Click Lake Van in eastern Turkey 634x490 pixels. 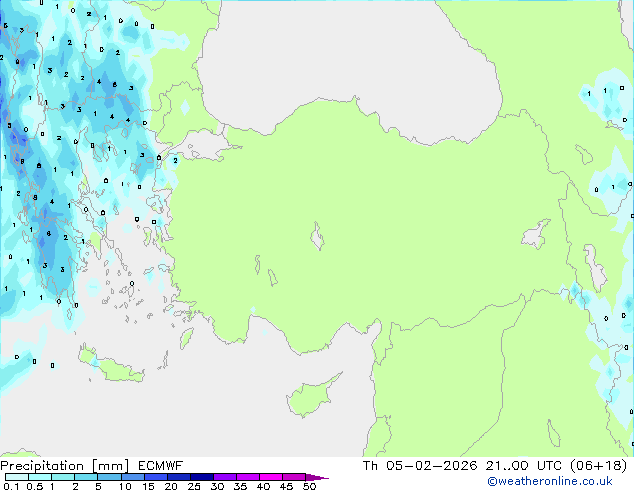pyautogui.click(x=536, y=235)
